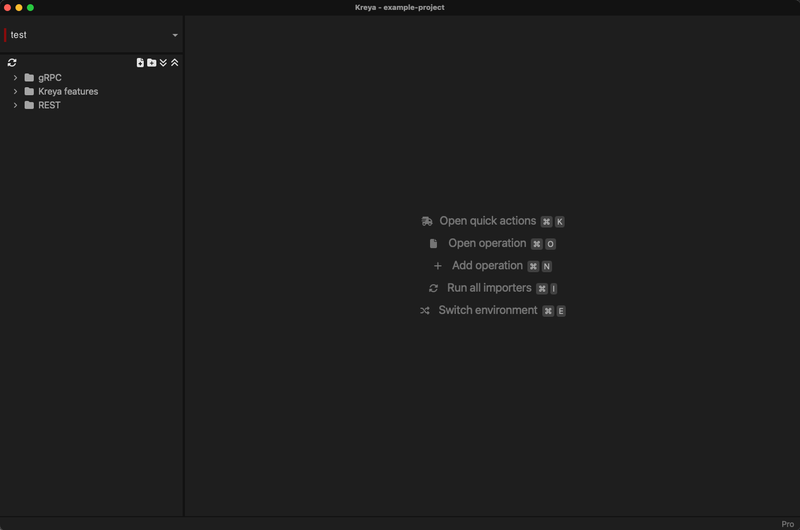Click the gRPC folder icon
The height and width of the screenshot is (530, 800).
click(x=29, y=78)
